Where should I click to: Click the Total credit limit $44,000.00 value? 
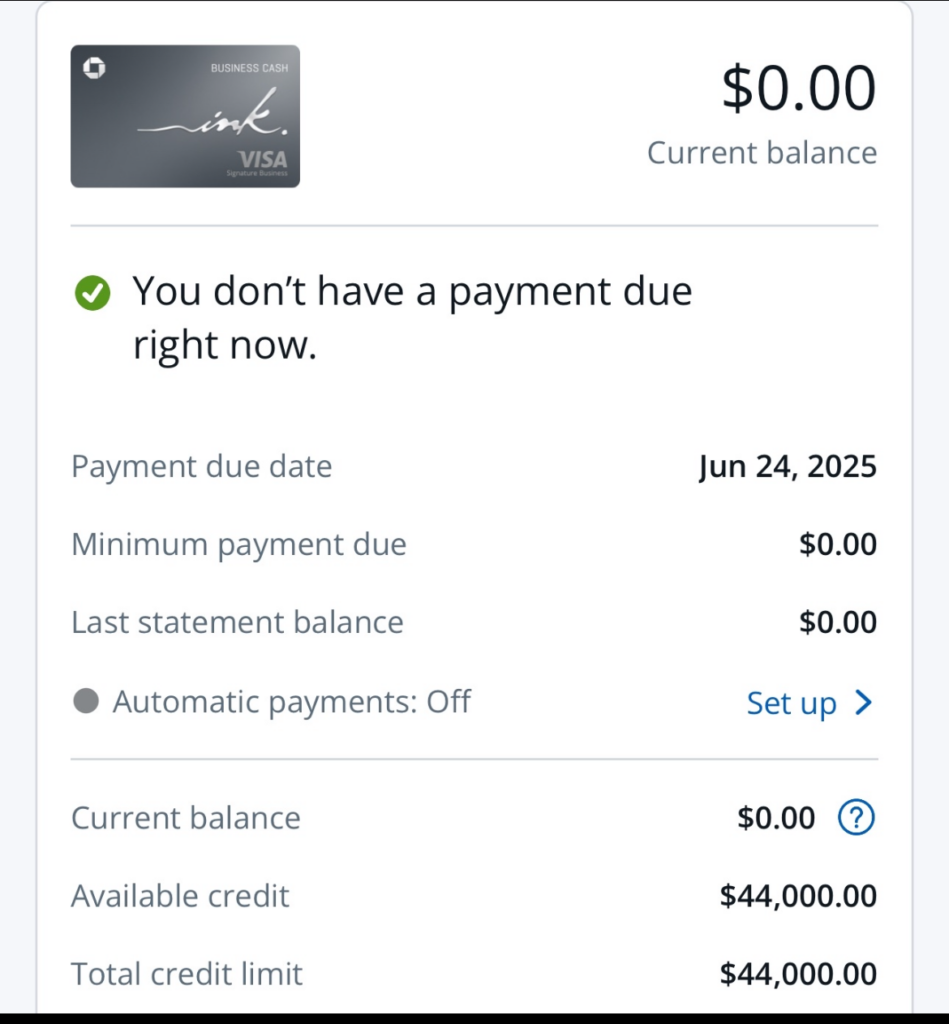(x=797, y=974)
